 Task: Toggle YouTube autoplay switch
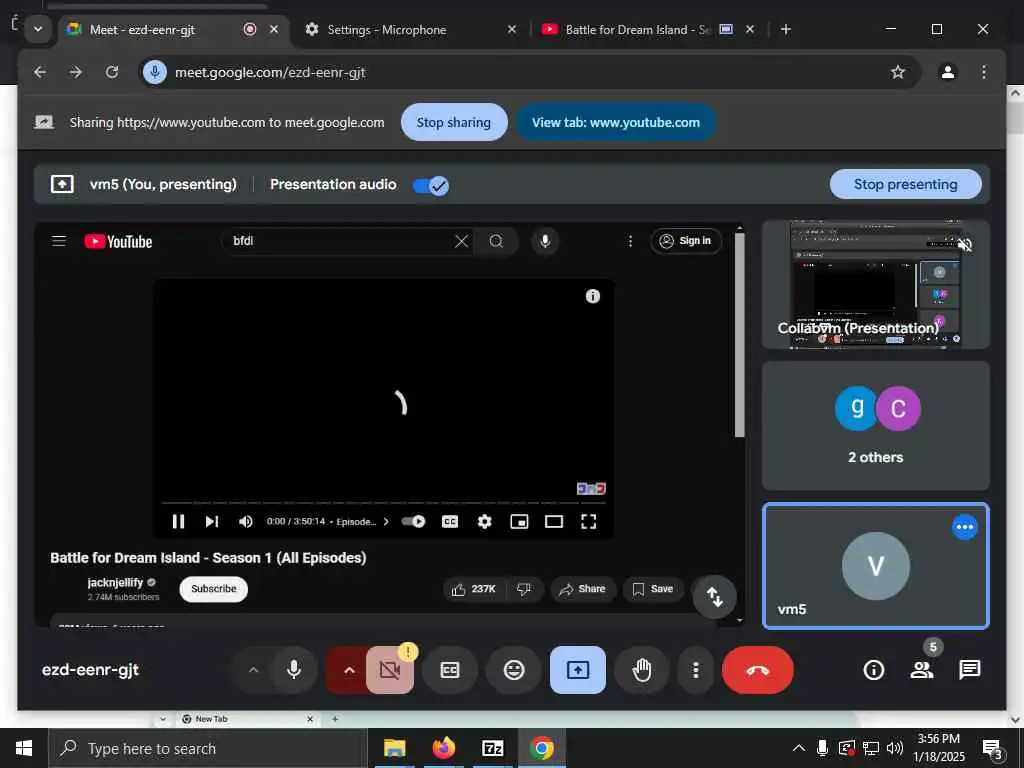[413, 521]
